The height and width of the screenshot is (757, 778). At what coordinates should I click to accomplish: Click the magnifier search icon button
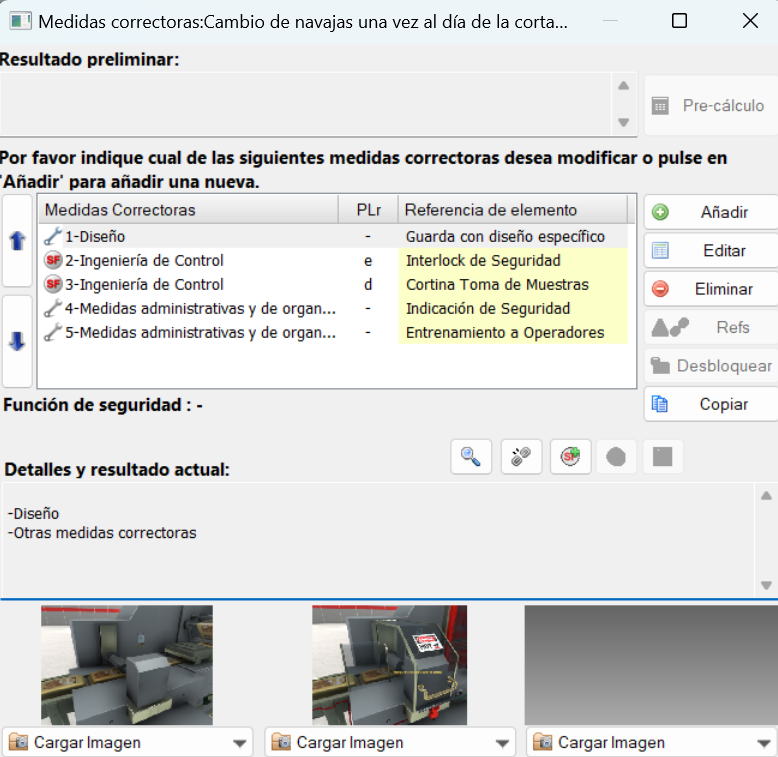[471, 456]
